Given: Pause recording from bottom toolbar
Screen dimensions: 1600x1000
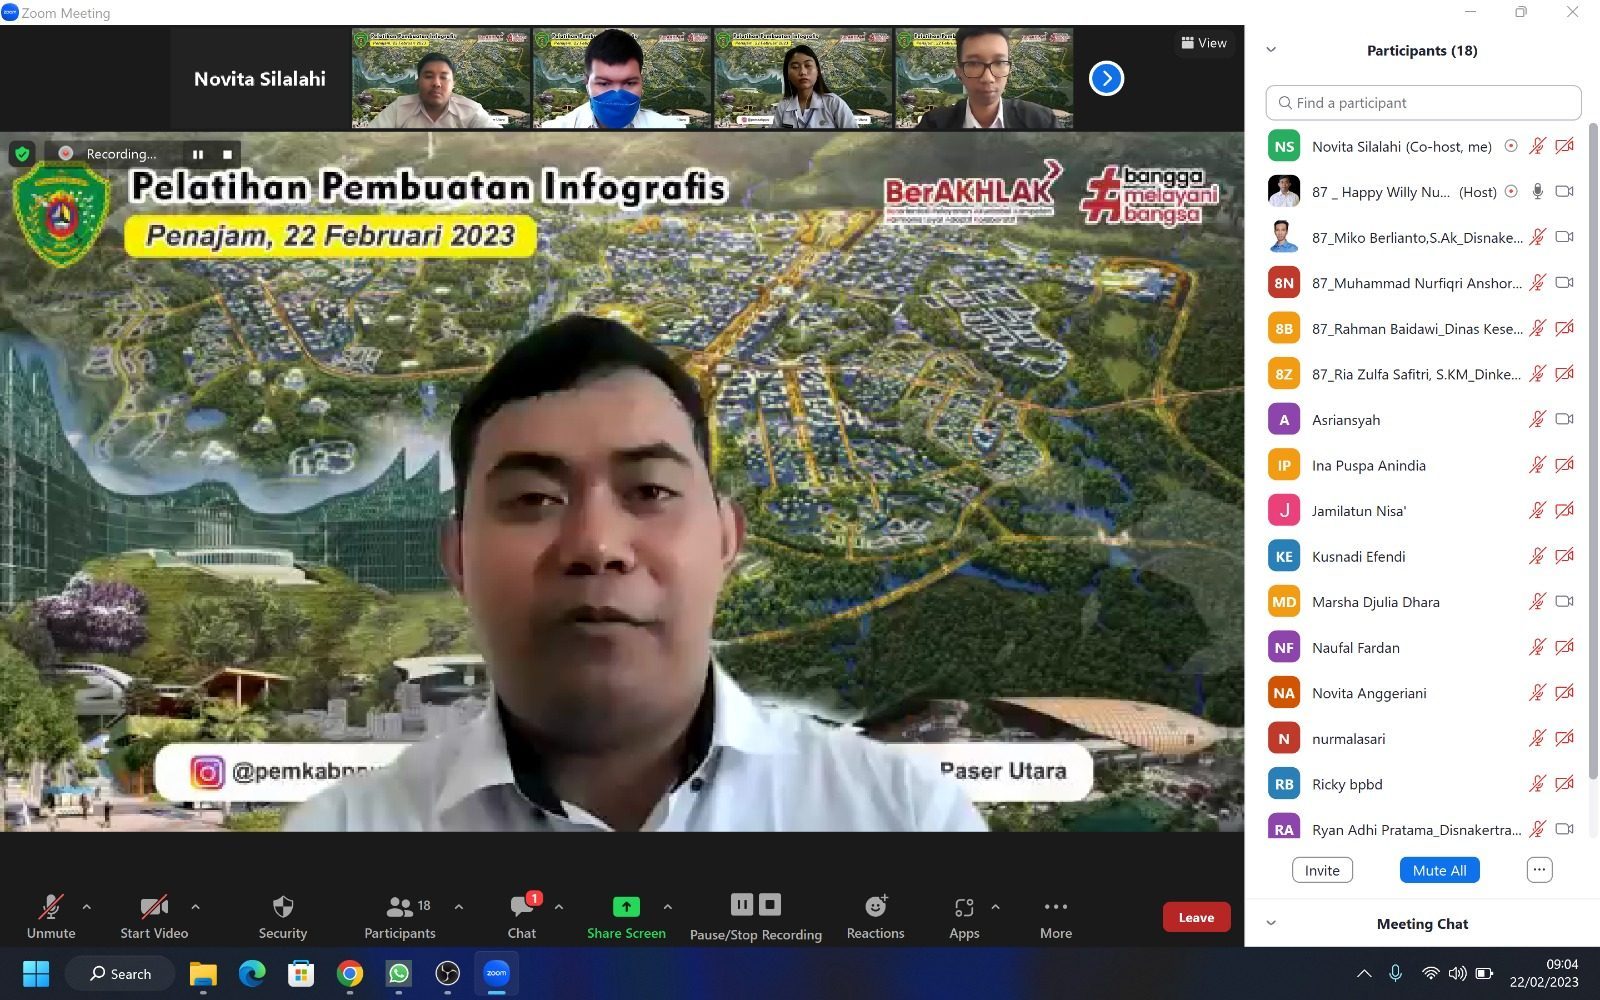Looking at the screenshot, I should [x=741, y=904].
